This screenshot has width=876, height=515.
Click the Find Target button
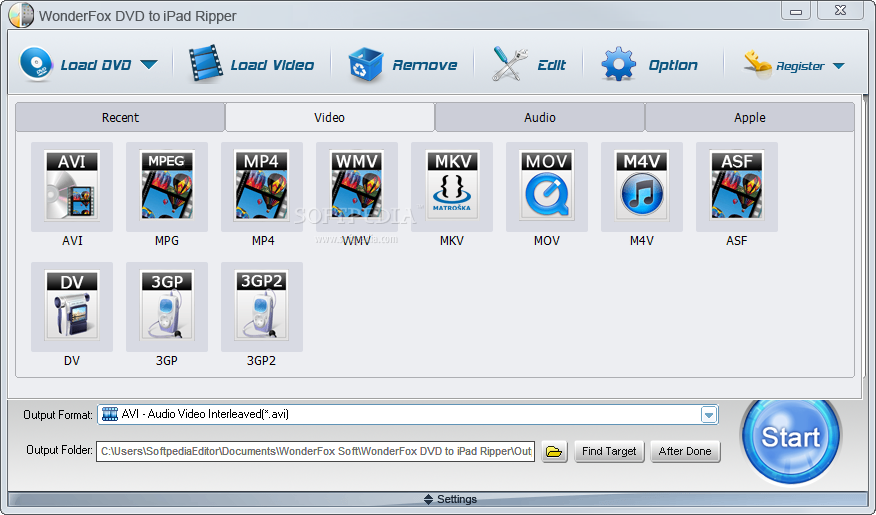[609, 451]
